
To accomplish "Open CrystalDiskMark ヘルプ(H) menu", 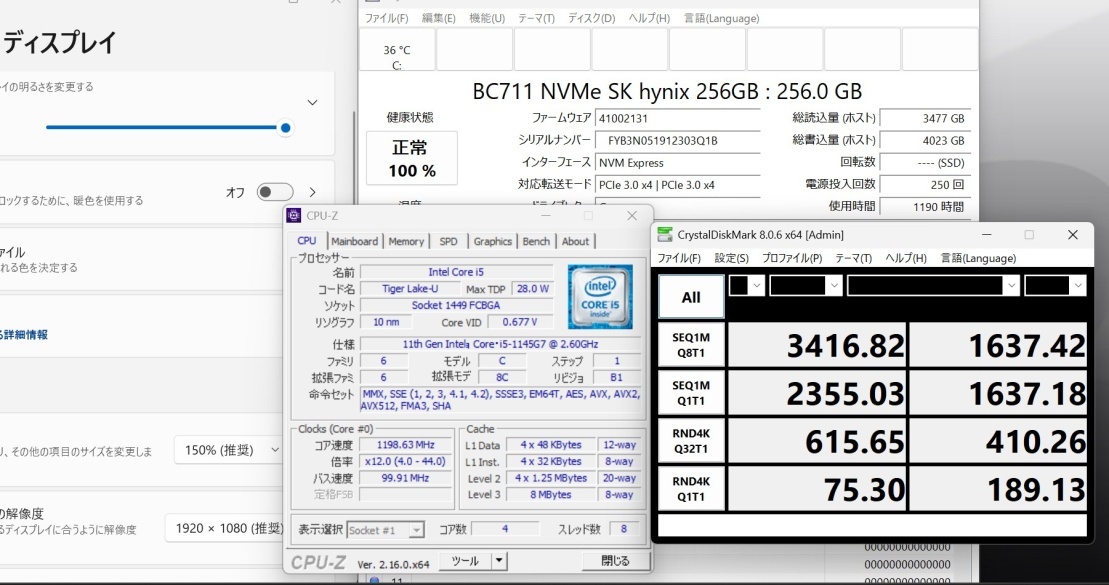I will point(906,258).
